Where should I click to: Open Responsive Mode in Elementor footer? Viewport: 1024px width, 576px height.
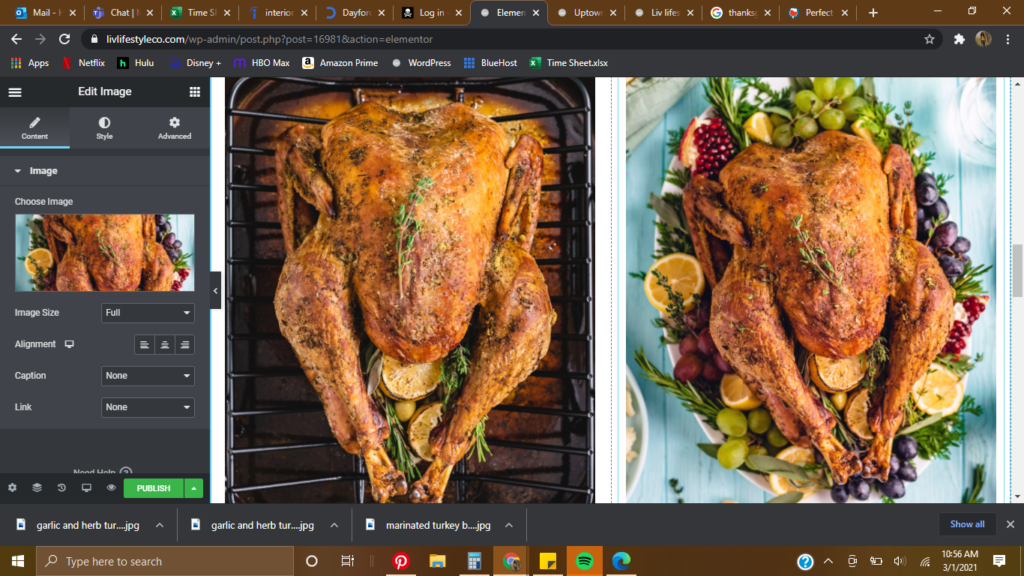pyautogui.click(x=86, y=488)
